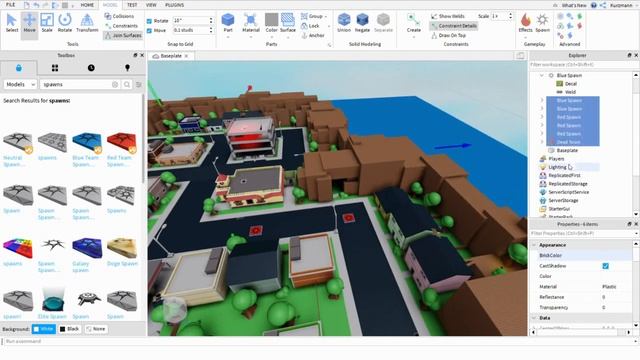Viewport: 640px width, 360px height.
Task: Collapse the Data properties section
Action: [x=534, y=318]
